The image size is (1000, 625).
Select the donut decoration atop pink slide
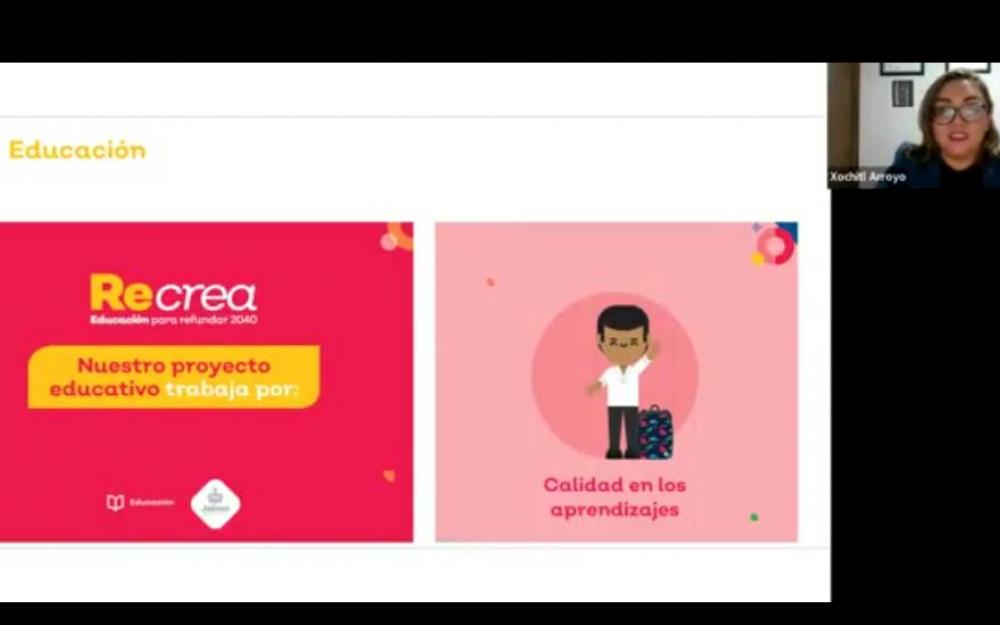(775, 244)
